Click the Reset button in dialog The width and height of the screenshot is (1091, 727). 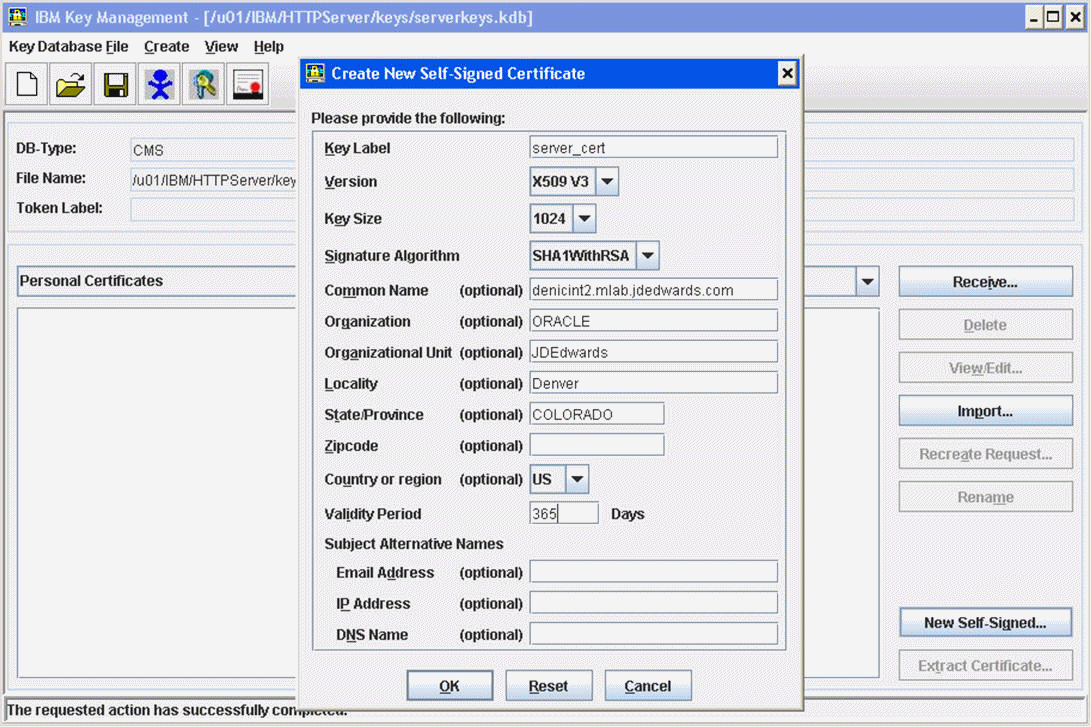coord(548,686)
